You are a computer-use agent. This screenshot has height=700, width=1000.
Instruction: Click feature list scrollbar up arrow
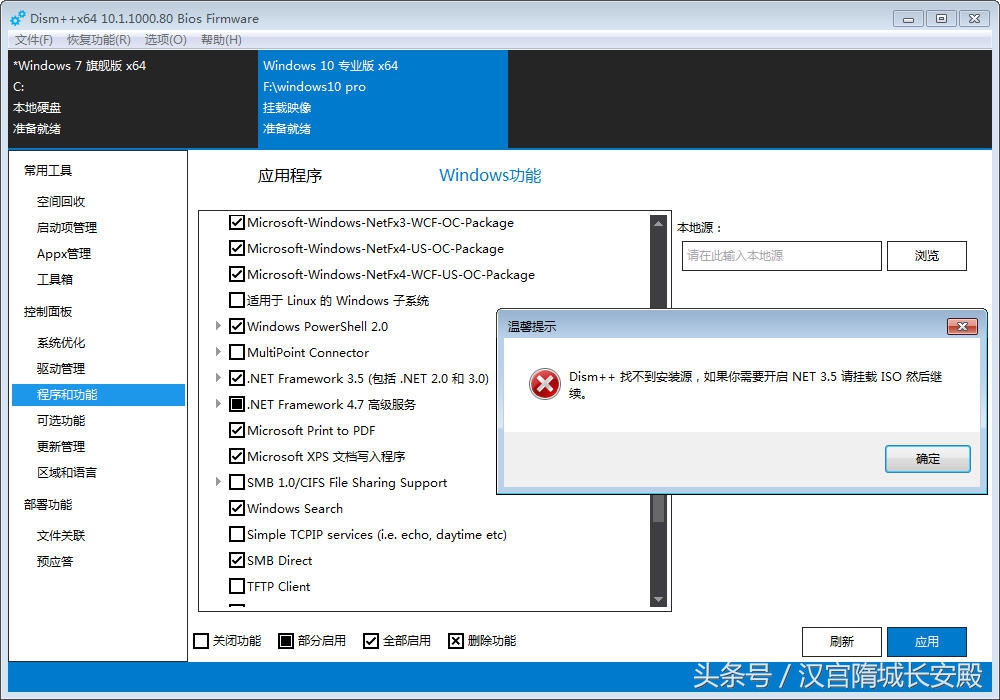(658, 223)
